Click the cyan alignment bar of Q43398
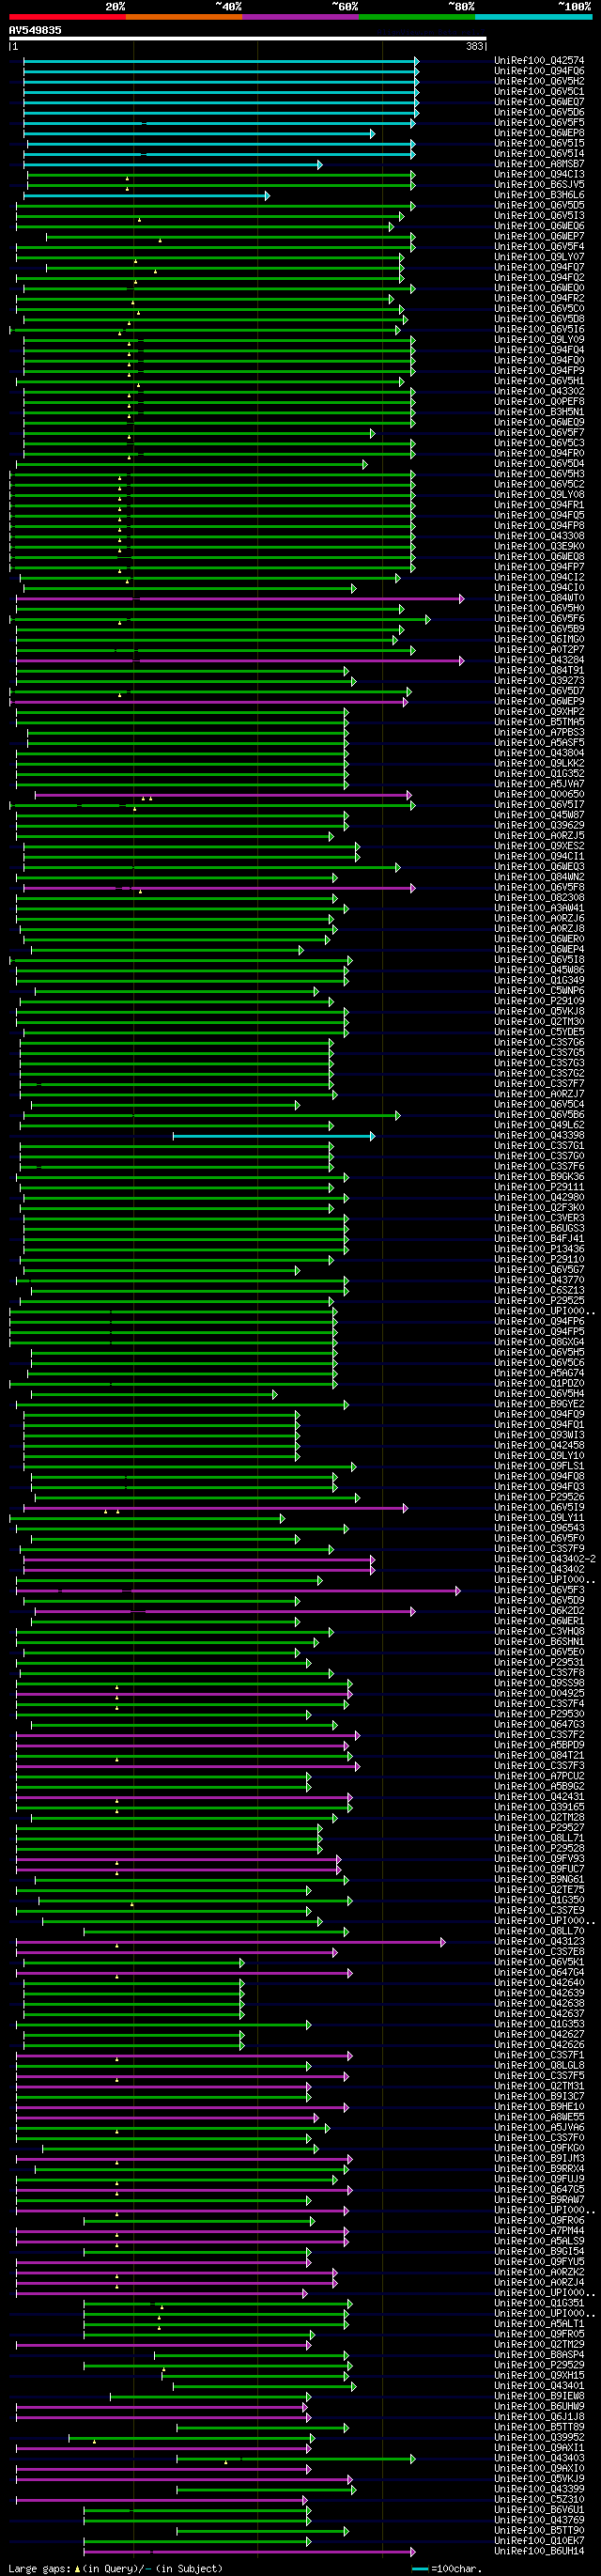Viewport: 601px width, 2576px height. tap(273, 1136)
